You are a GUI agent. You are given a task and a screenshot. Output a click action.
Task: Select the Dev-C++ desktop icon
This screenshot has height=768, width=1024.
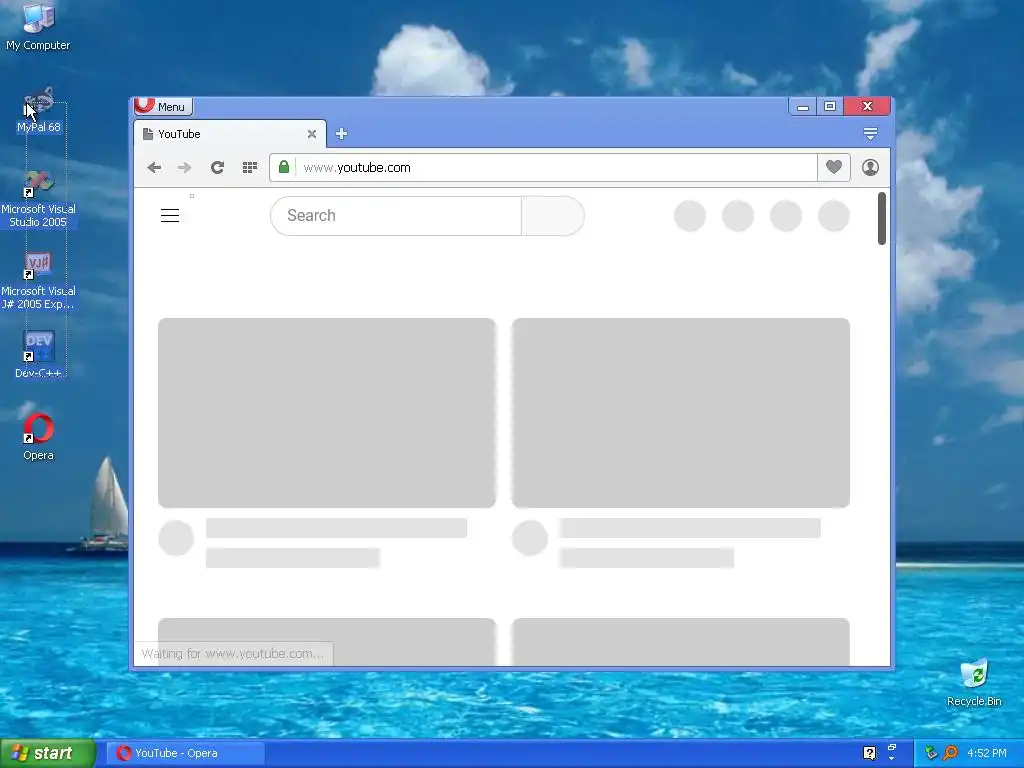39,354
